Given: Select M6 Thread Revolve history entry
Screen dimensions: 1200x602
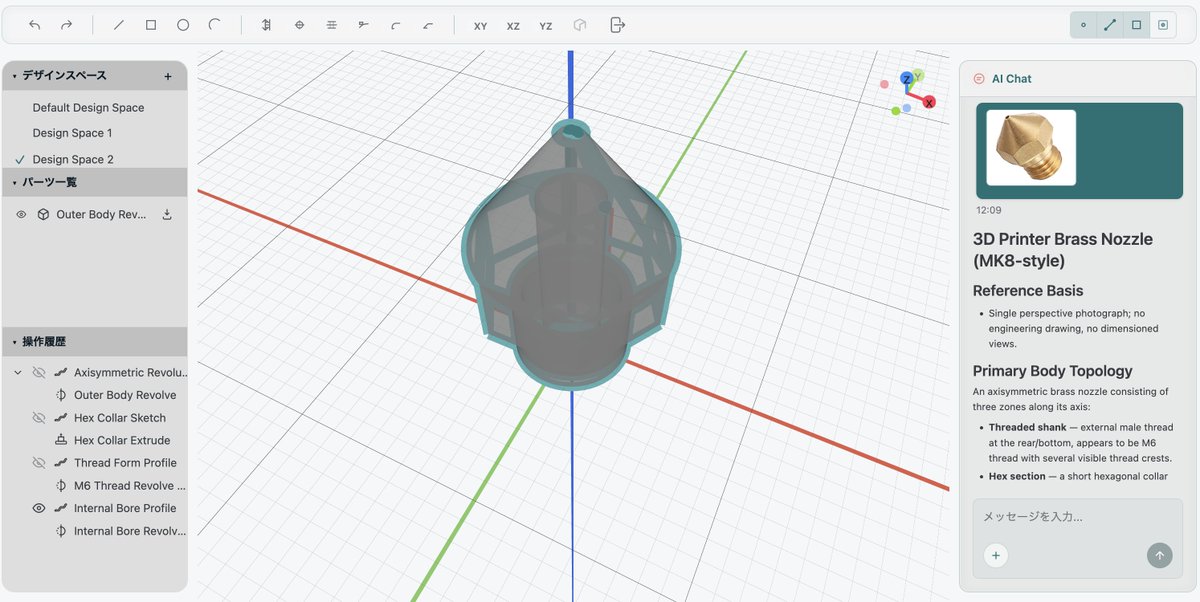Looking at the screenshot, I should [x=130, y=486].
